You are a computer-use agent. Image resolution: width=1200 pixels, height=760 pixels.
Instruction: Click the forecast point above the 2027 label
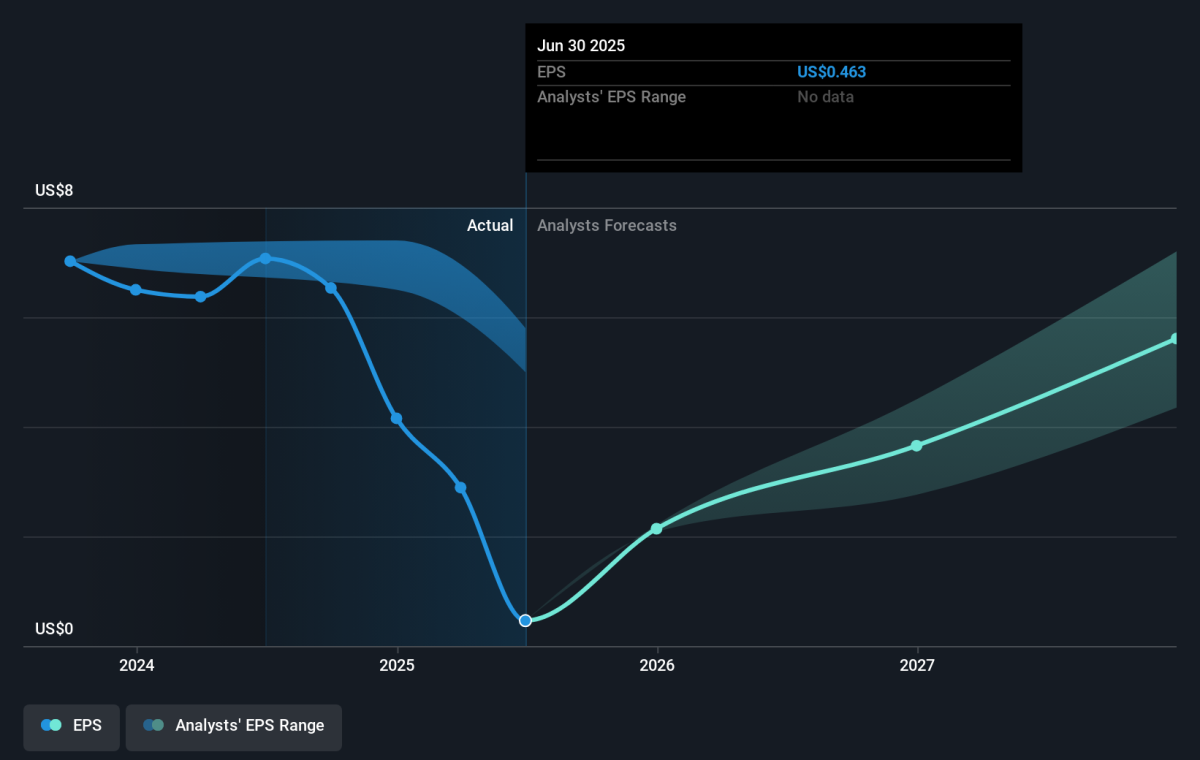tap(917, 445)
